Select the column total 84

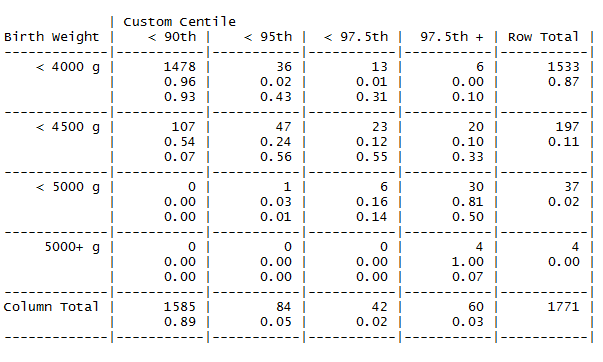click(284, 307)
